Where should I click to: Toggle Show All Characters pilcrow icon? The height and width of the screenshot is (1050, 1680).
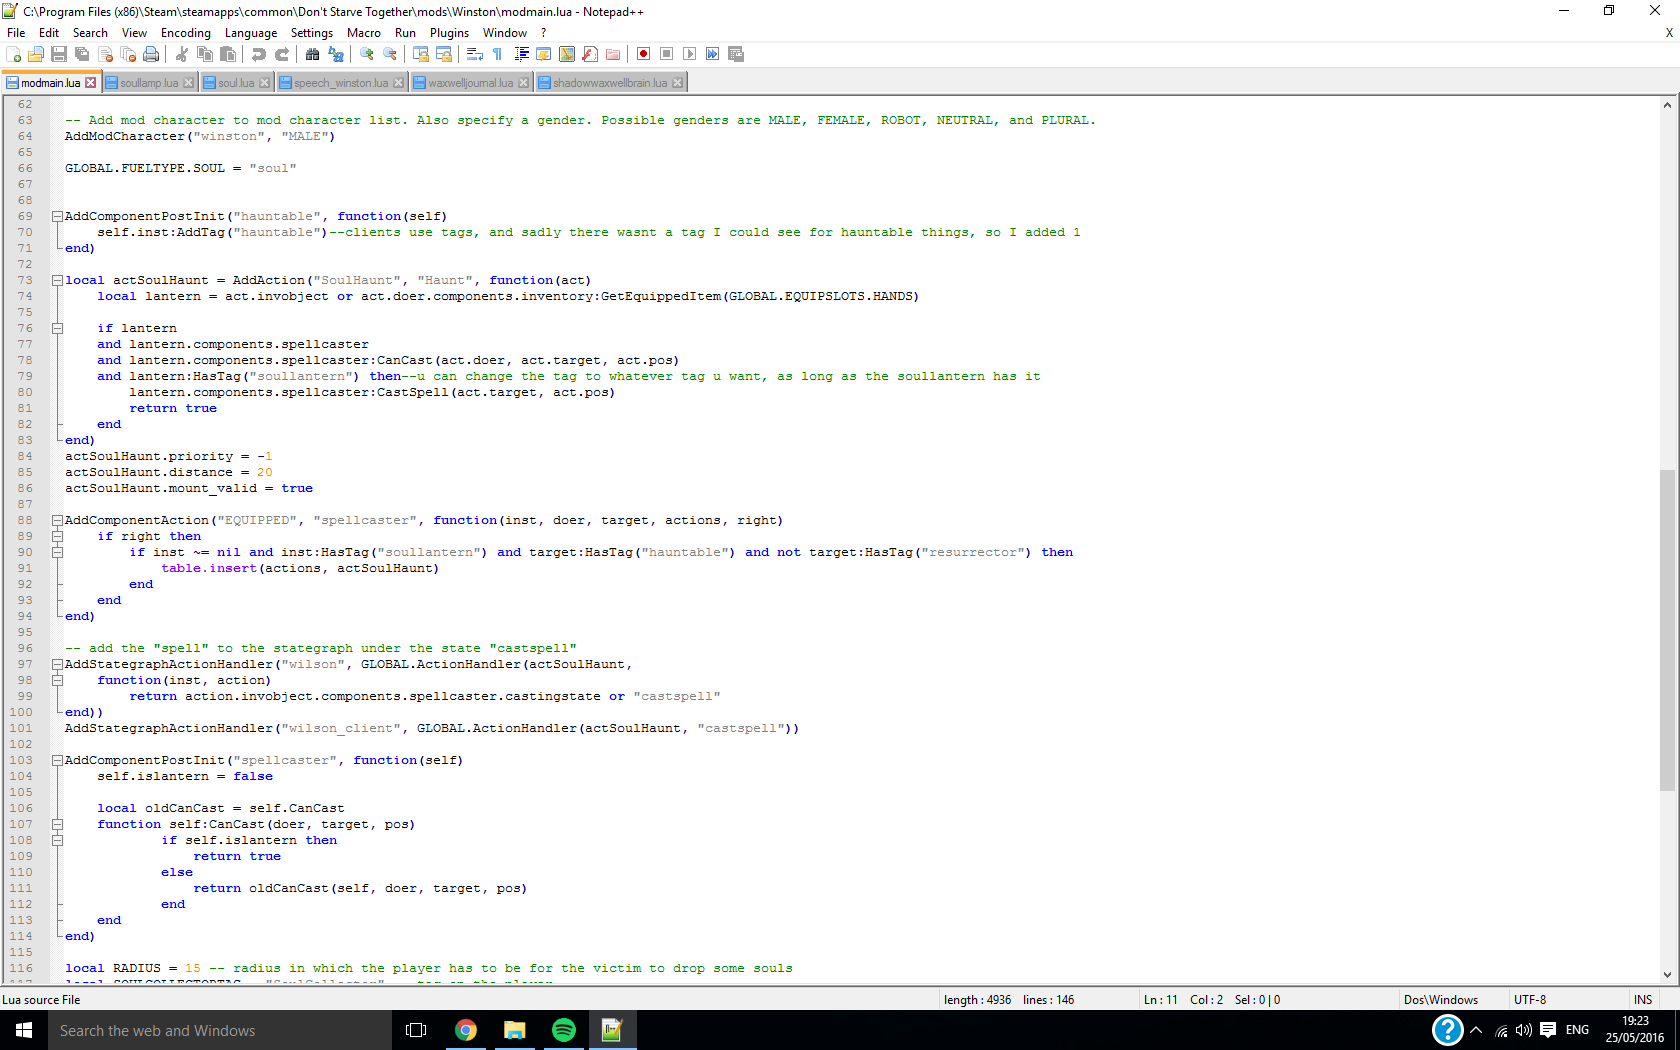click(x=498, y=54)
